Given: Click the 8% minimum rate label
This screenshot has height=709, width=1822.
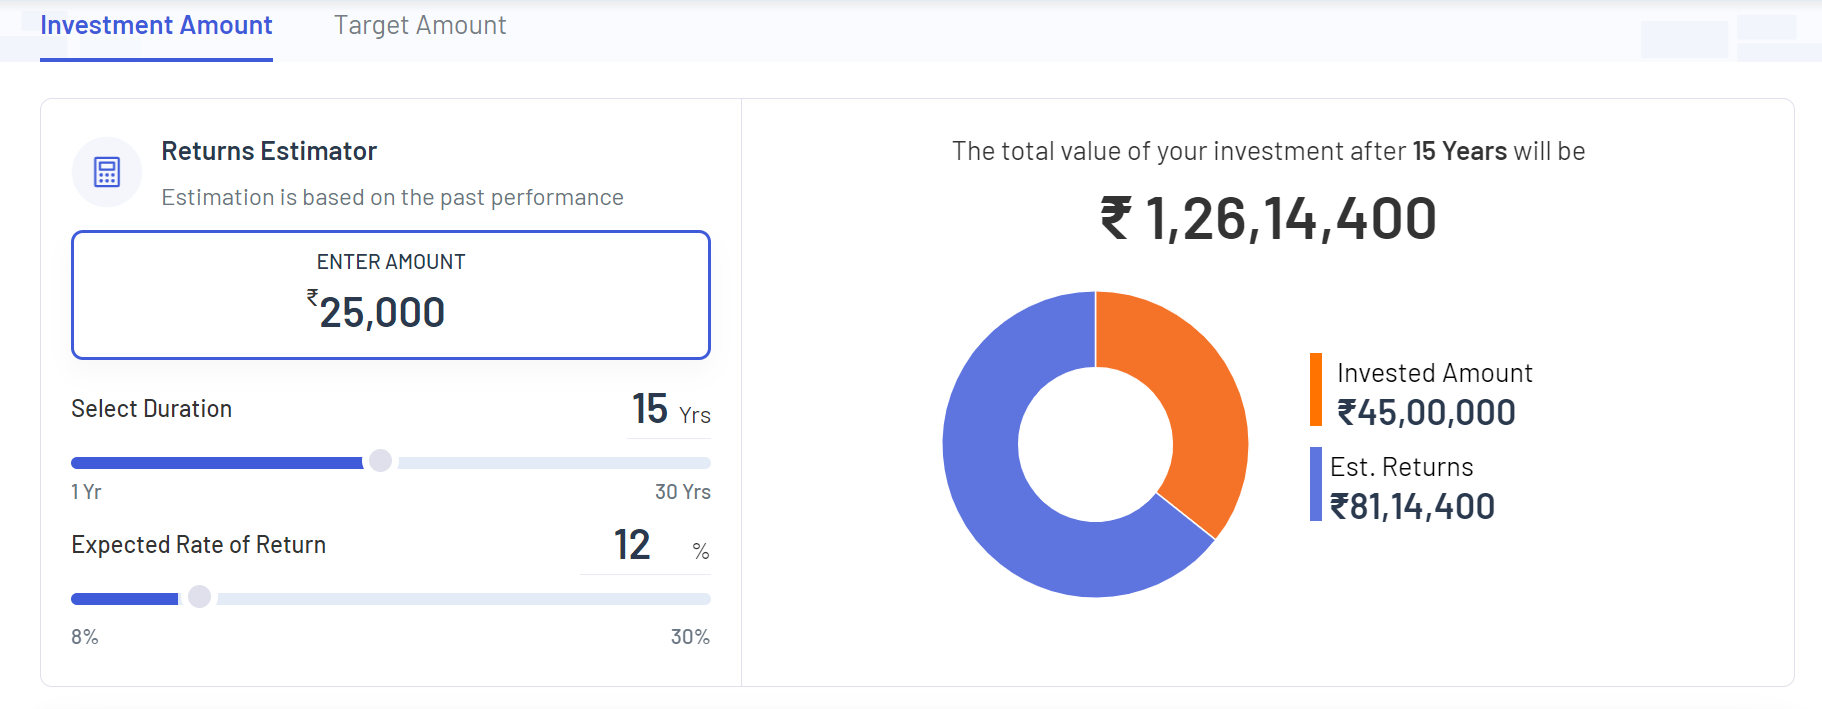Looking at the screenshot, I should [85, 637].
